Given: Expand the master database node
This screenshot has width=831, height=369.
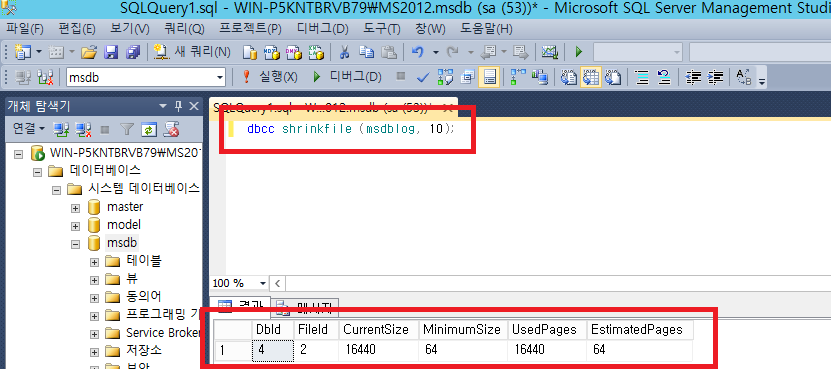Looking at the screenshot, I should pos(75,208).
